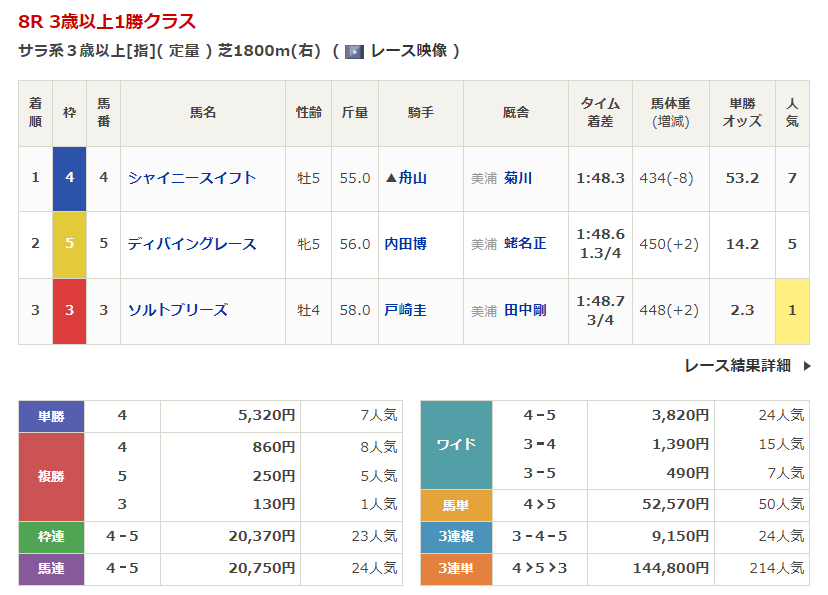The height and width of the screenshot is (595, 828).
Task: Click column header 馬名
Action: (203, 112)
